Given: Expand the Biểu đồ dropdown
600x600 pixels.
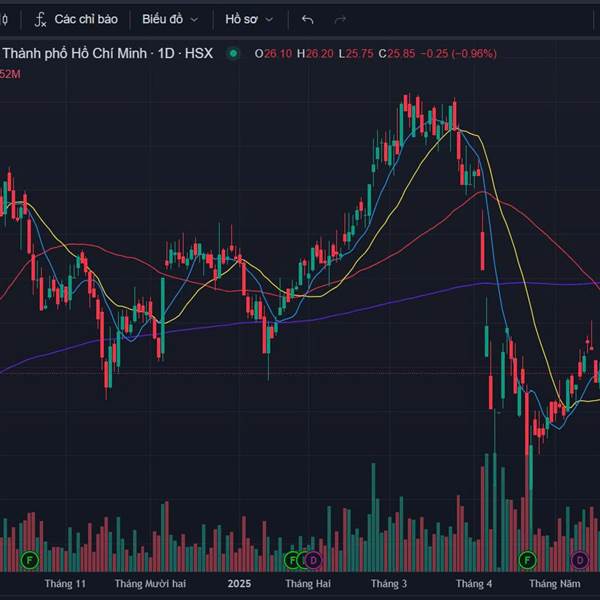Looking at the screenshot, I should pyautogui.click(x=170, y=19).
